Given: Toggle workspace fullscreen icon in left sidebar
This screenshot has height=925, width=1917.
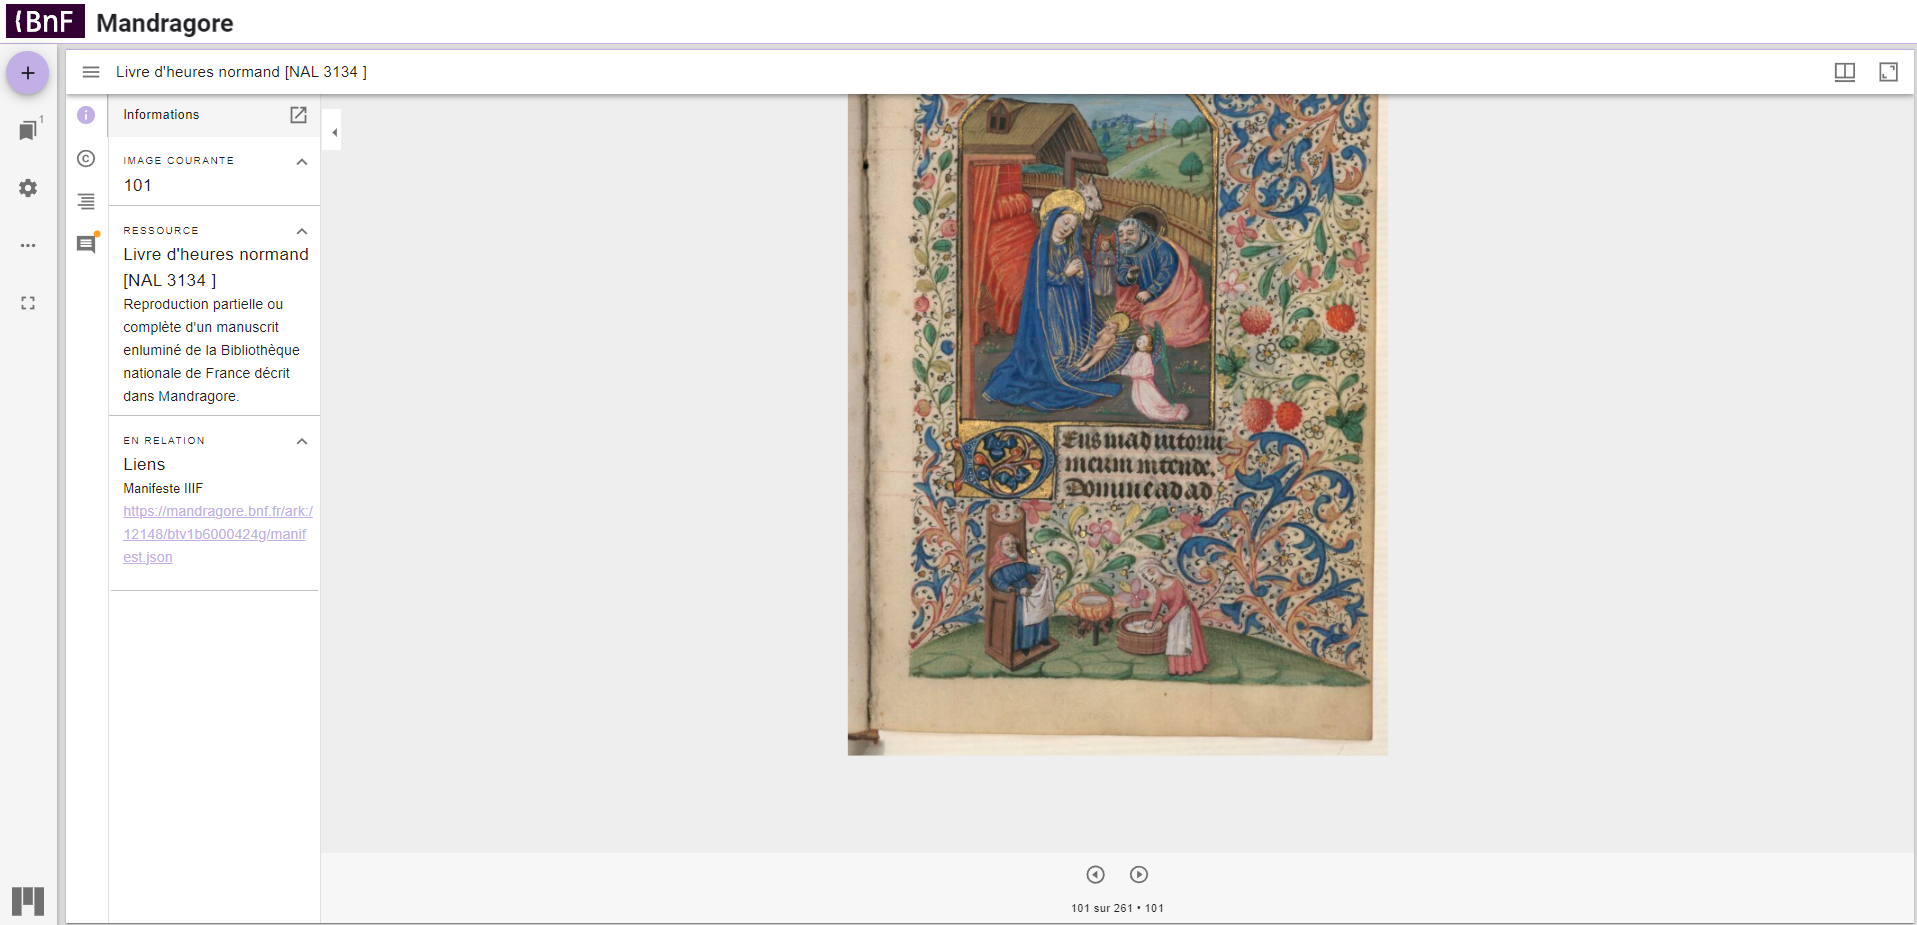Looking at the screenshot, I should (x=28, y=303).
